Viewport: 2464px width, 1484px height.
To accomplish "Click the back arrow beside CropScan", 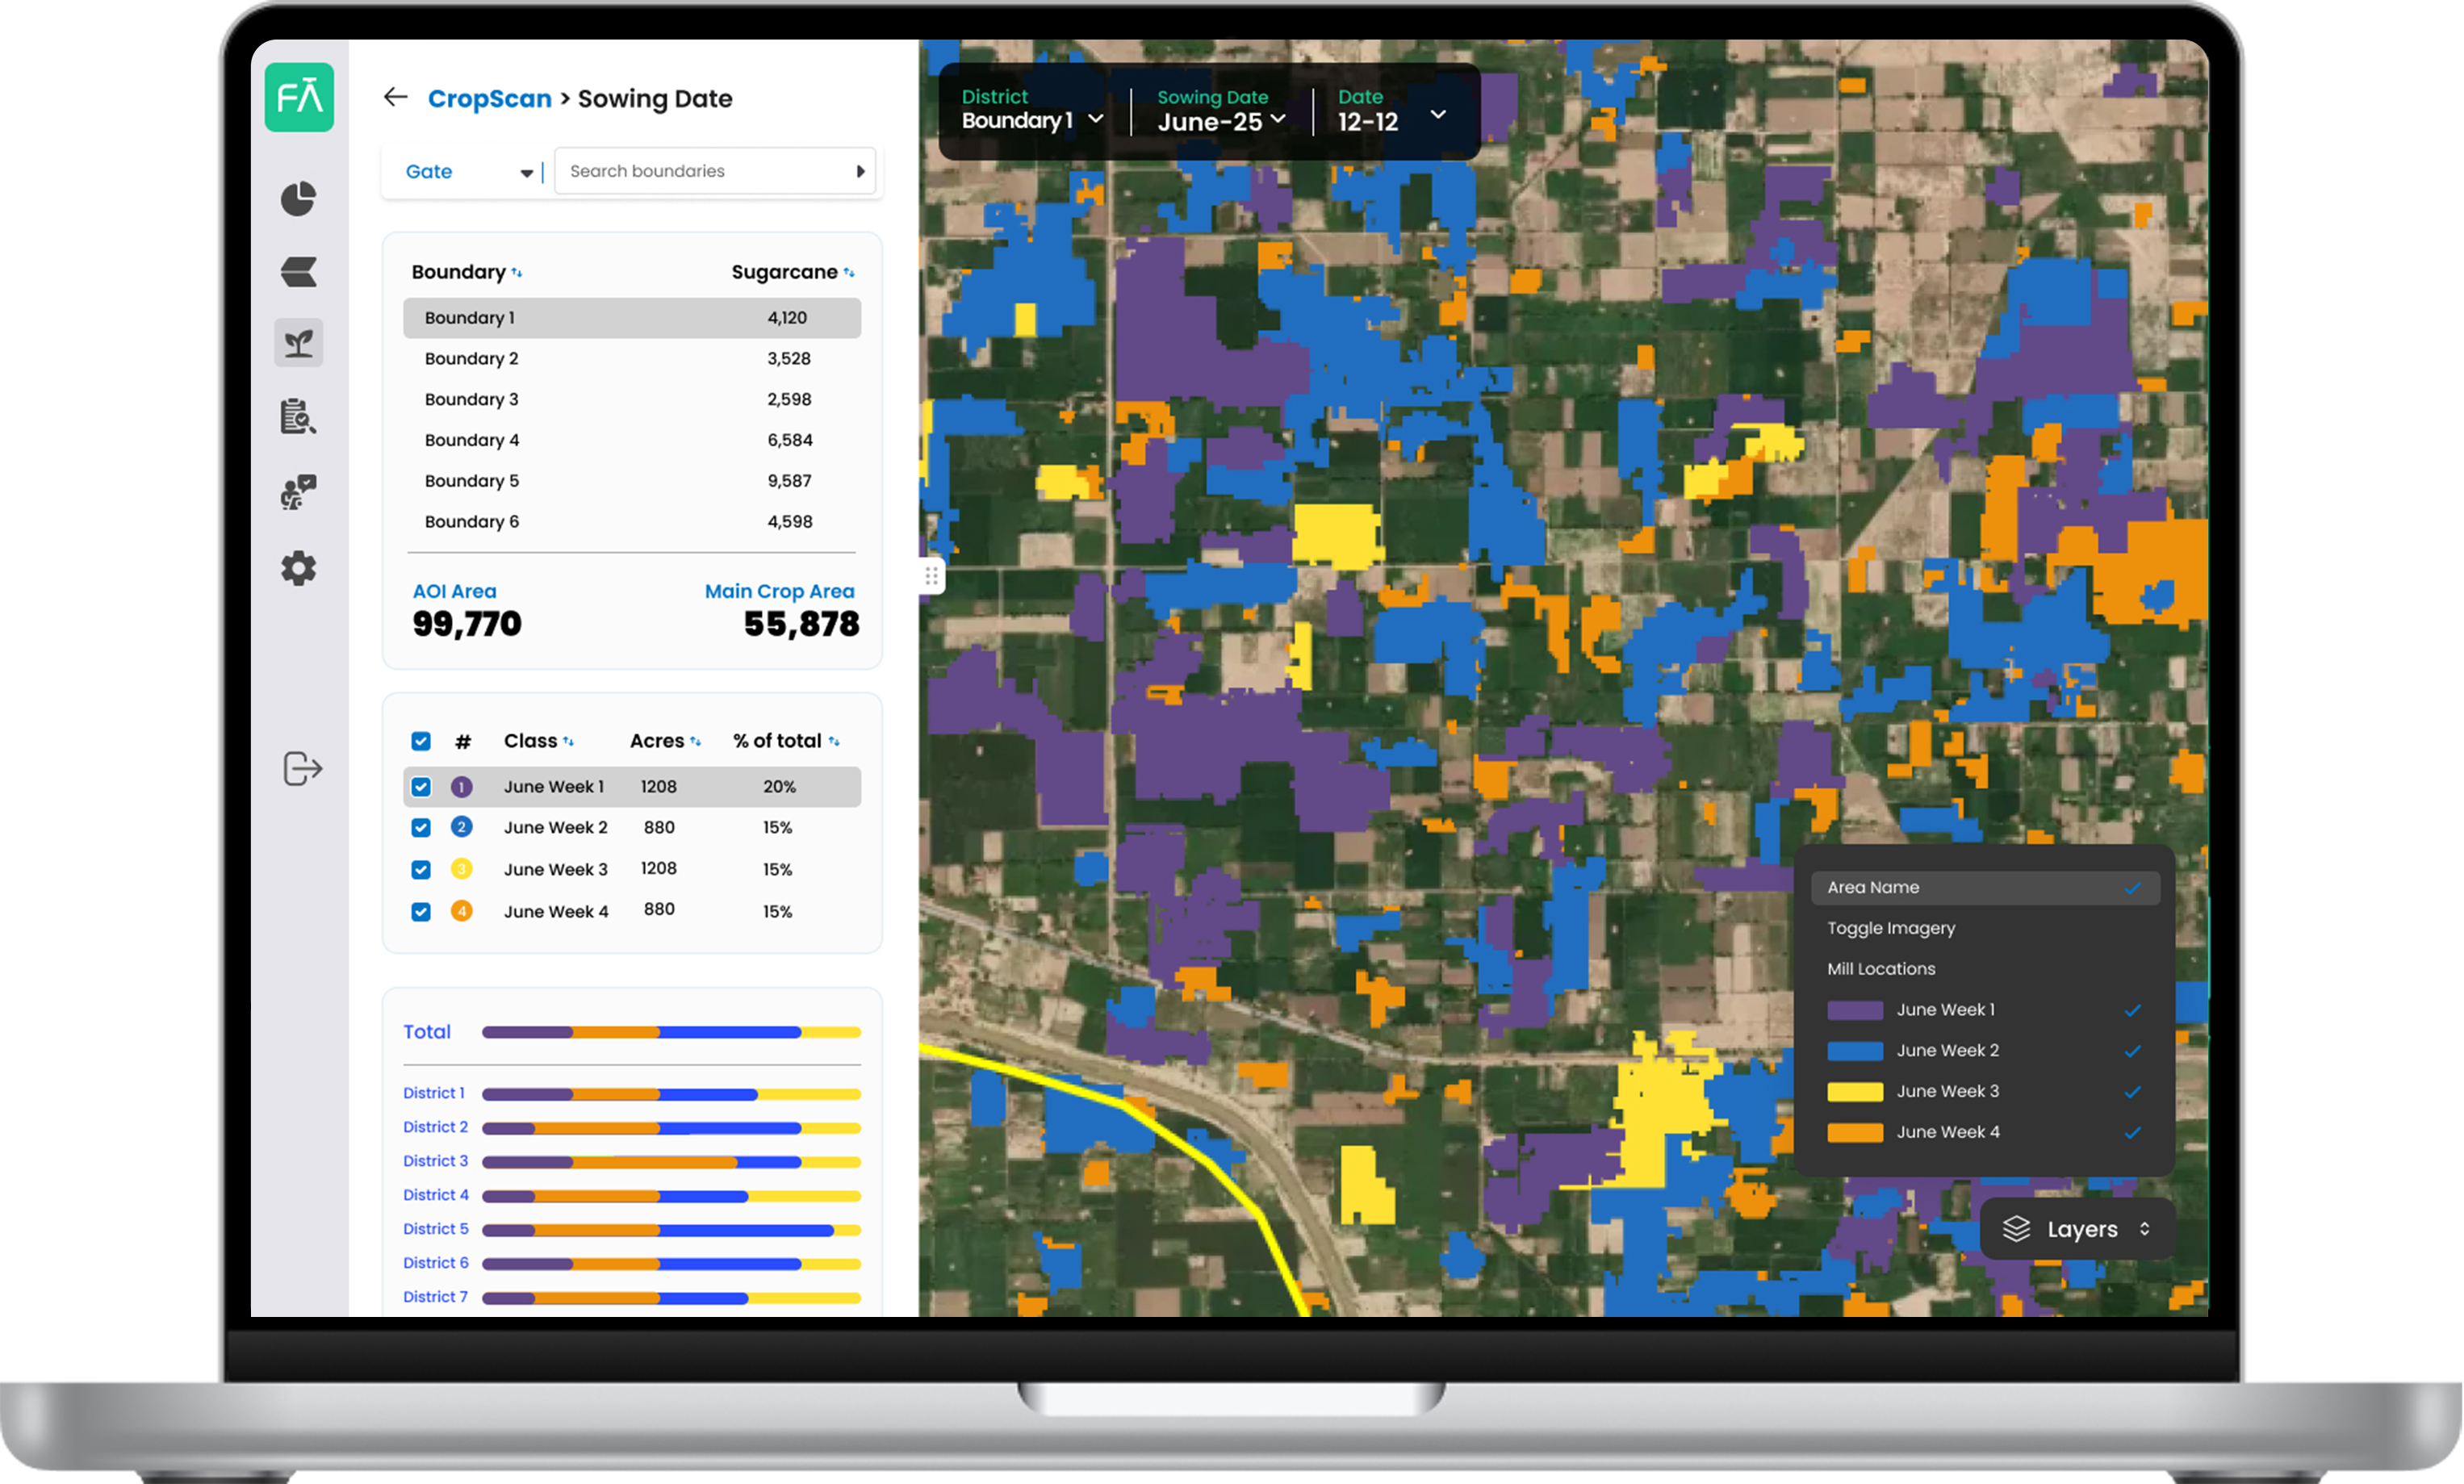I will (x=395, y=97).
